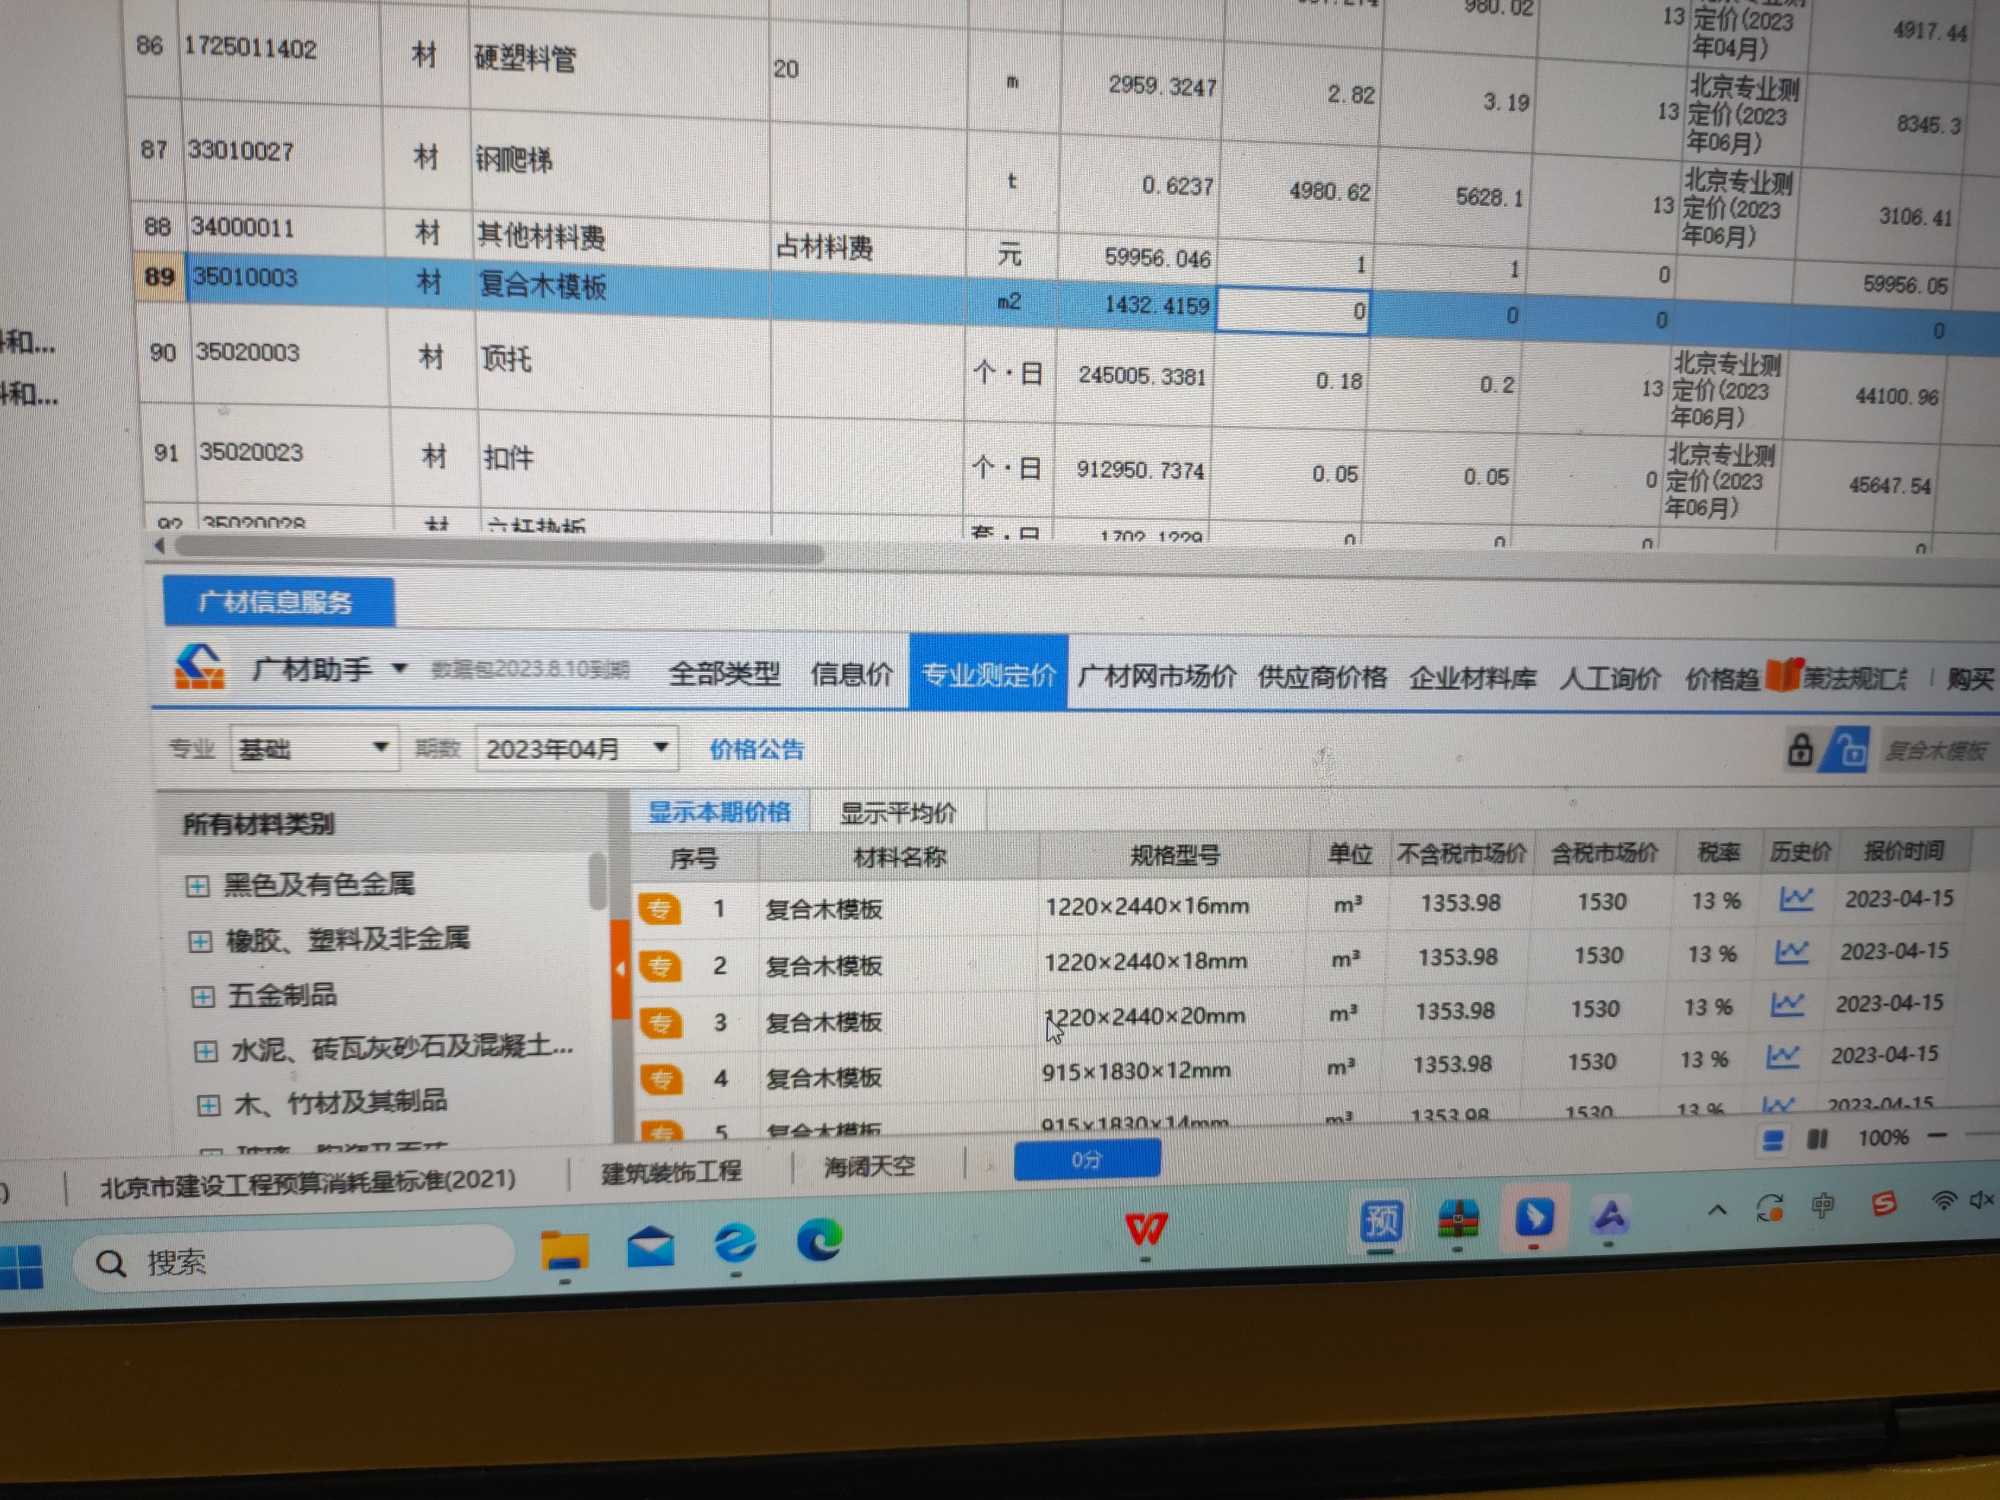Open the 广材助手 dropdown arrow
The height and width of the screenshot is (1500, 2000).
[x=399, y=668]
